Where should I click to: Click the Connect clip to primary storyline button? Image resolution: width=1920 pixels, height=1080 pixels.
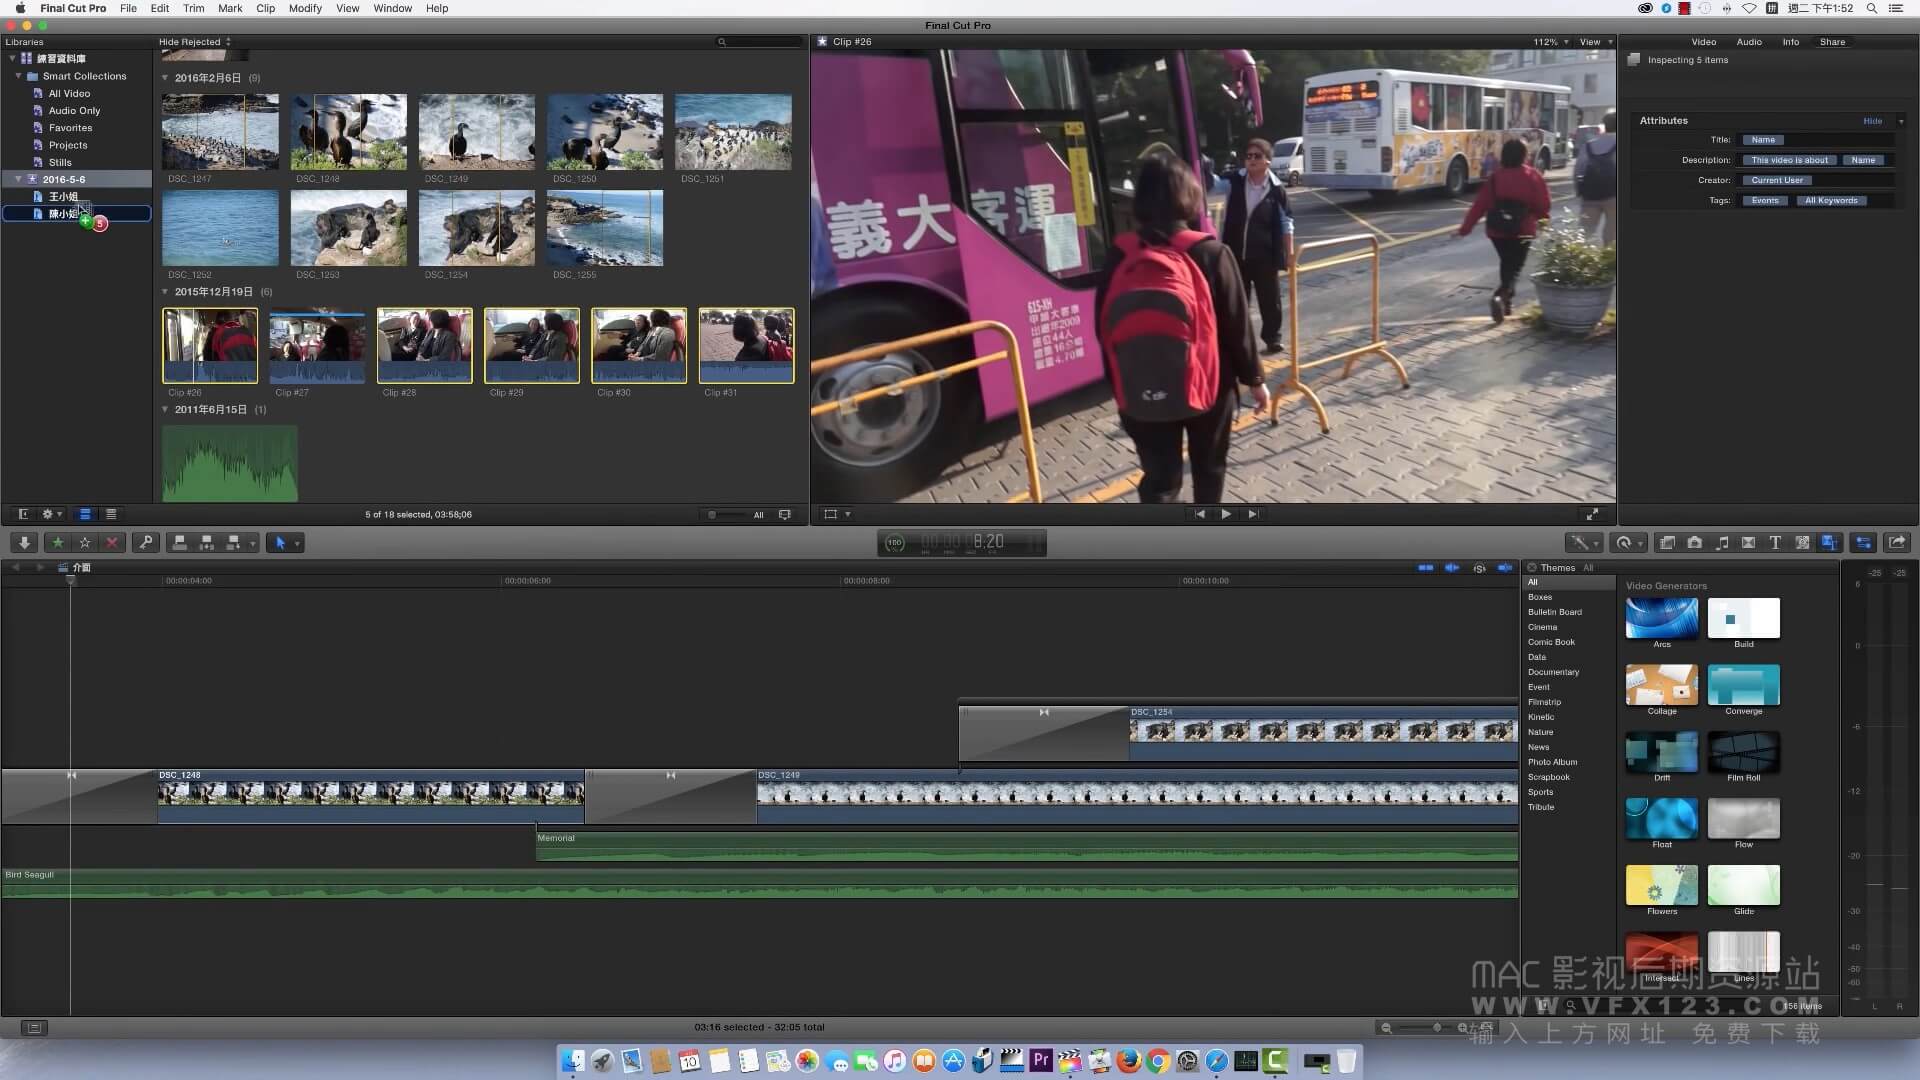[180, 543]
